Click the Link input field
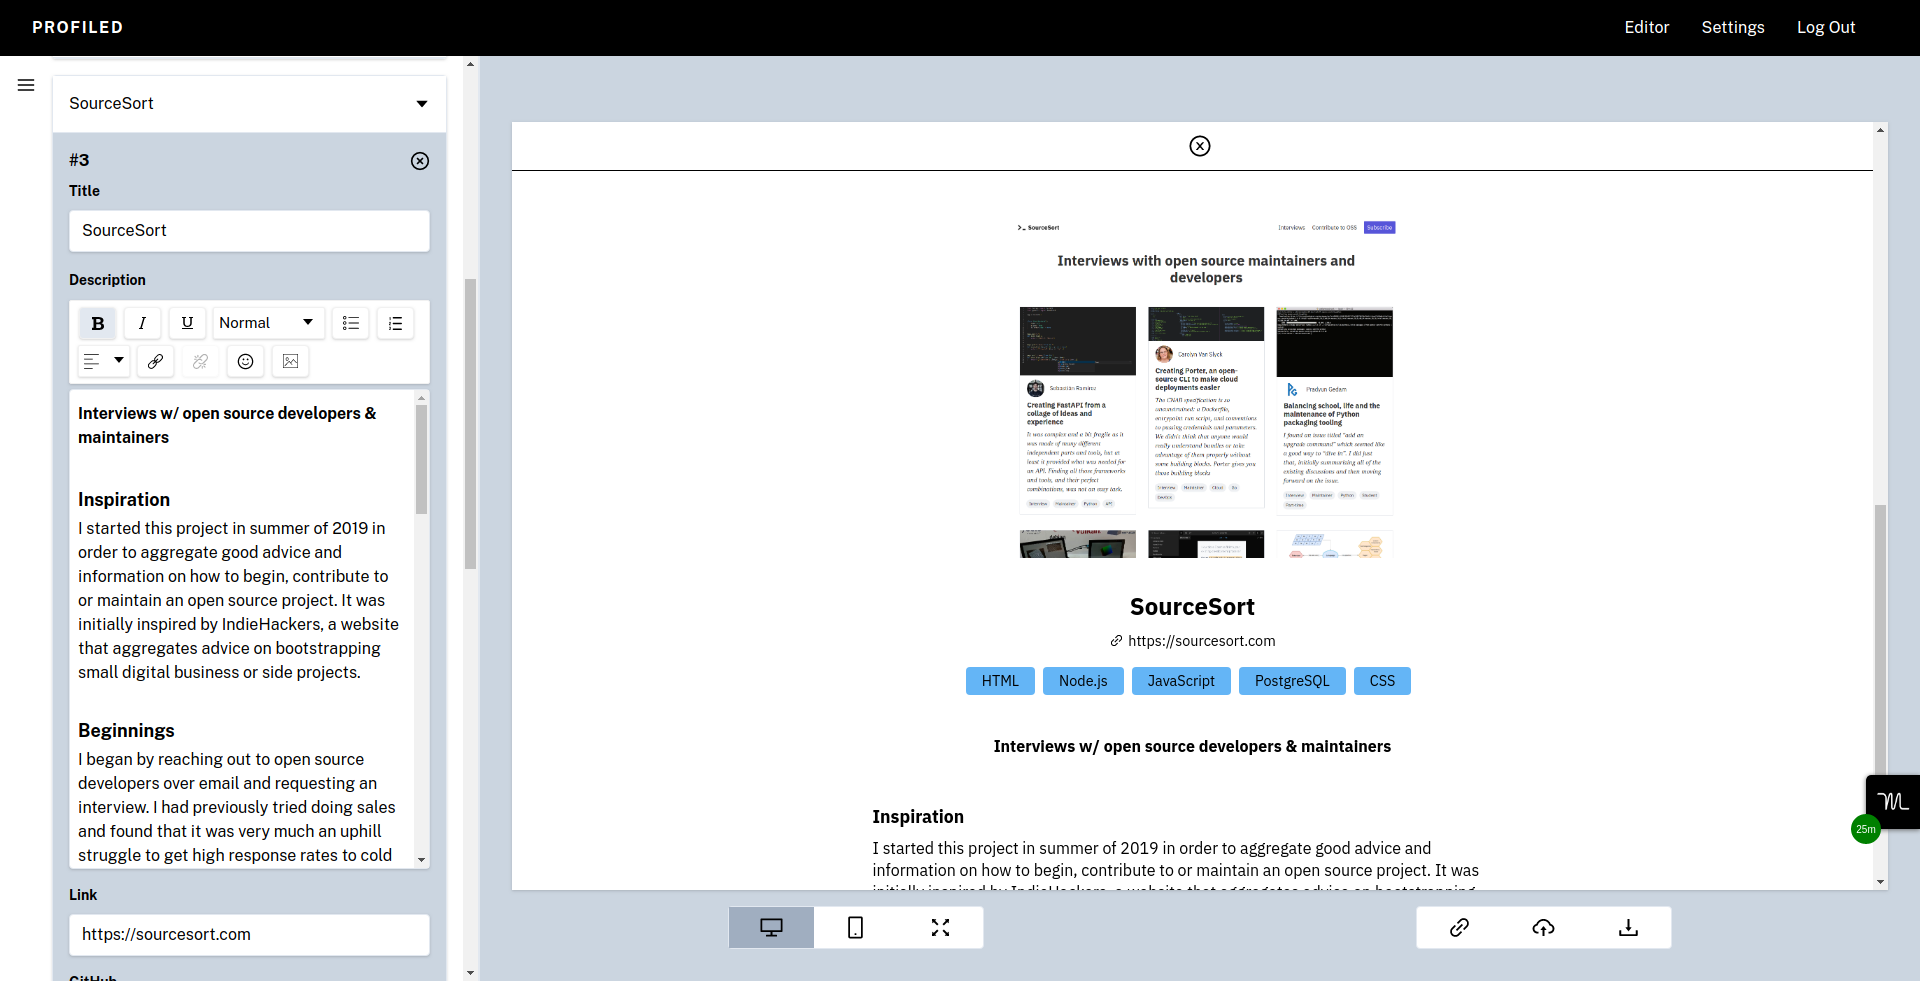Viewport: 1920px width, 981px height. click(x=249, y=935)
